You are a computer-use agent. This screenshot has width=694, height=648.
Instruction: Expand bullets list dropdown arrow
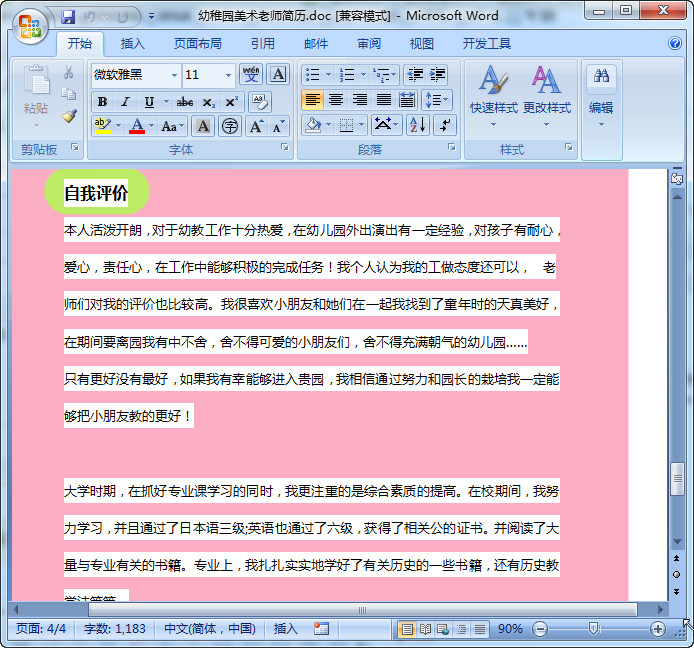(x=328, y=74)
